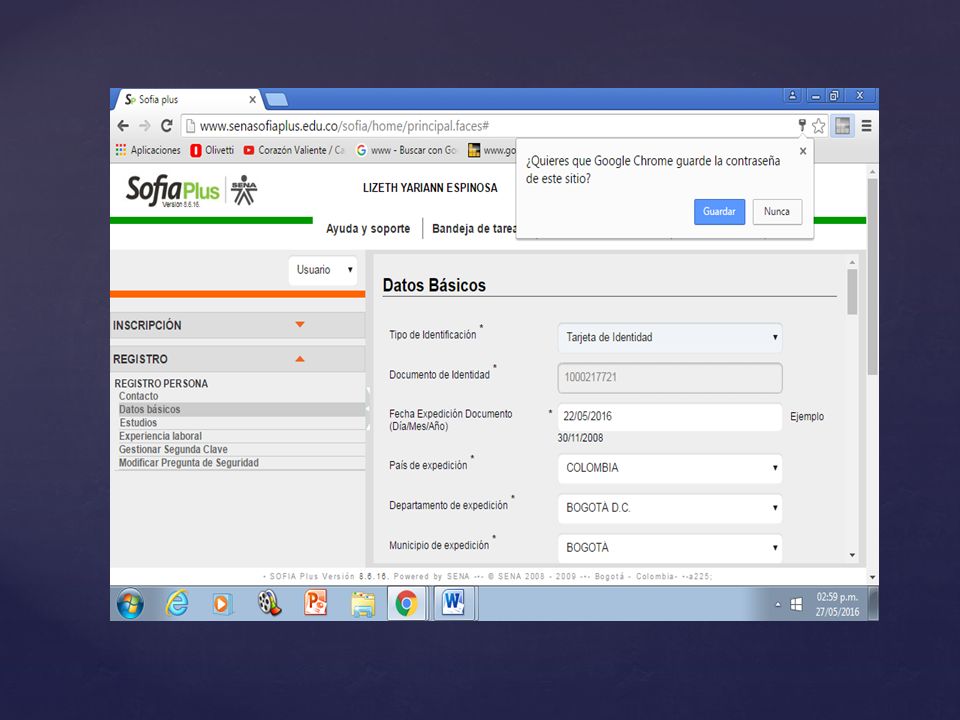Switch to Microsoft Word in the taskbar

coord(454,604)
